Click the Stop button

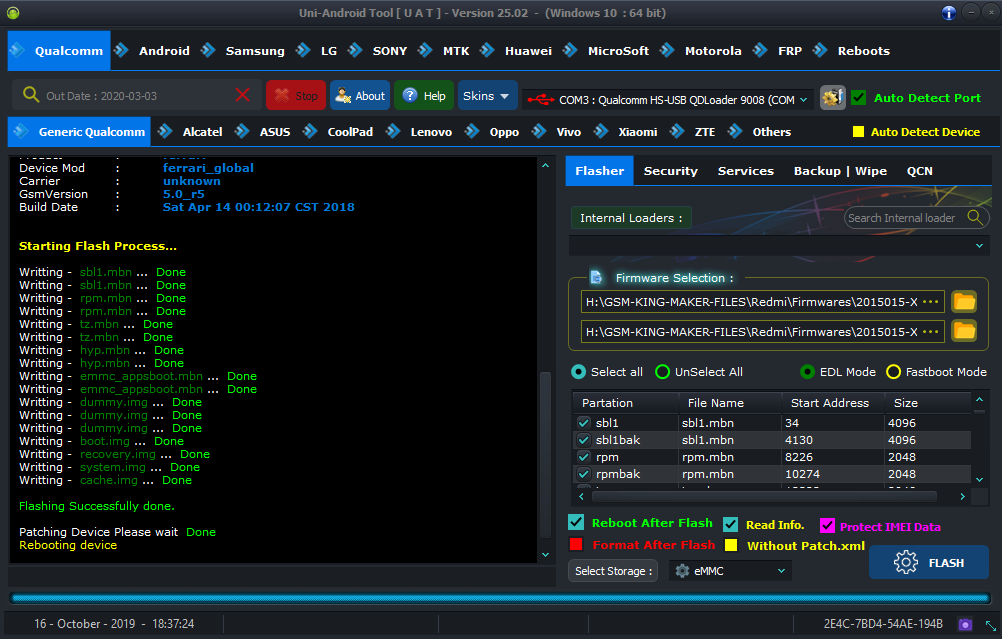pyautogui.click(x=296, y=95)
